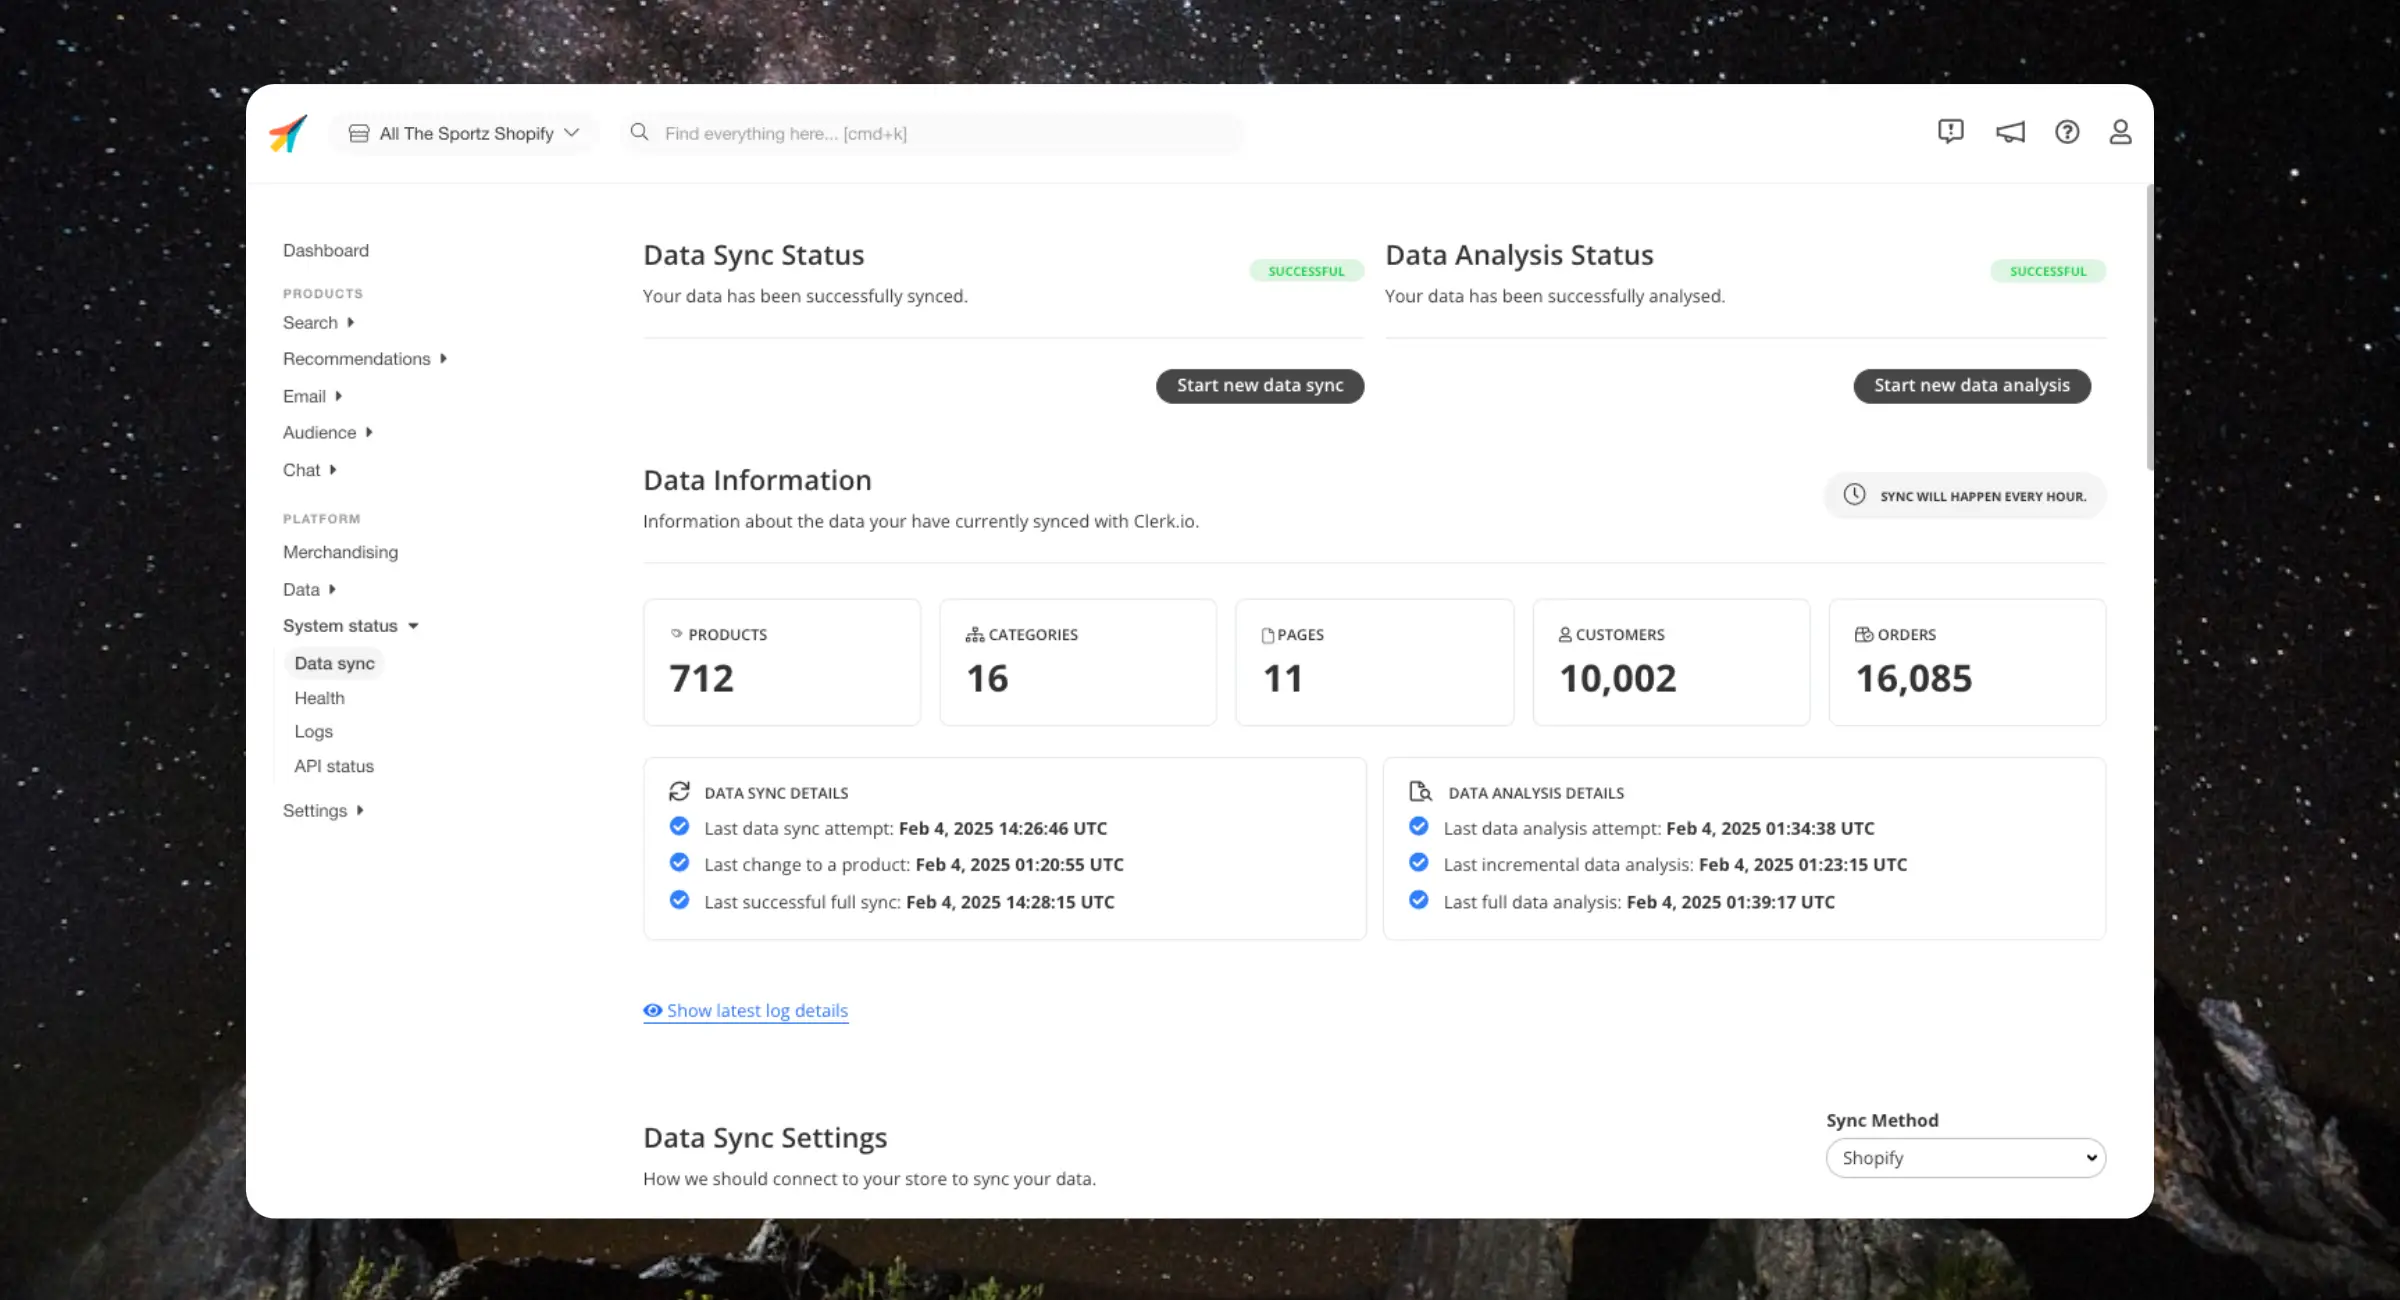
Task: Click the Categories count 16
Action: (987, 679)
